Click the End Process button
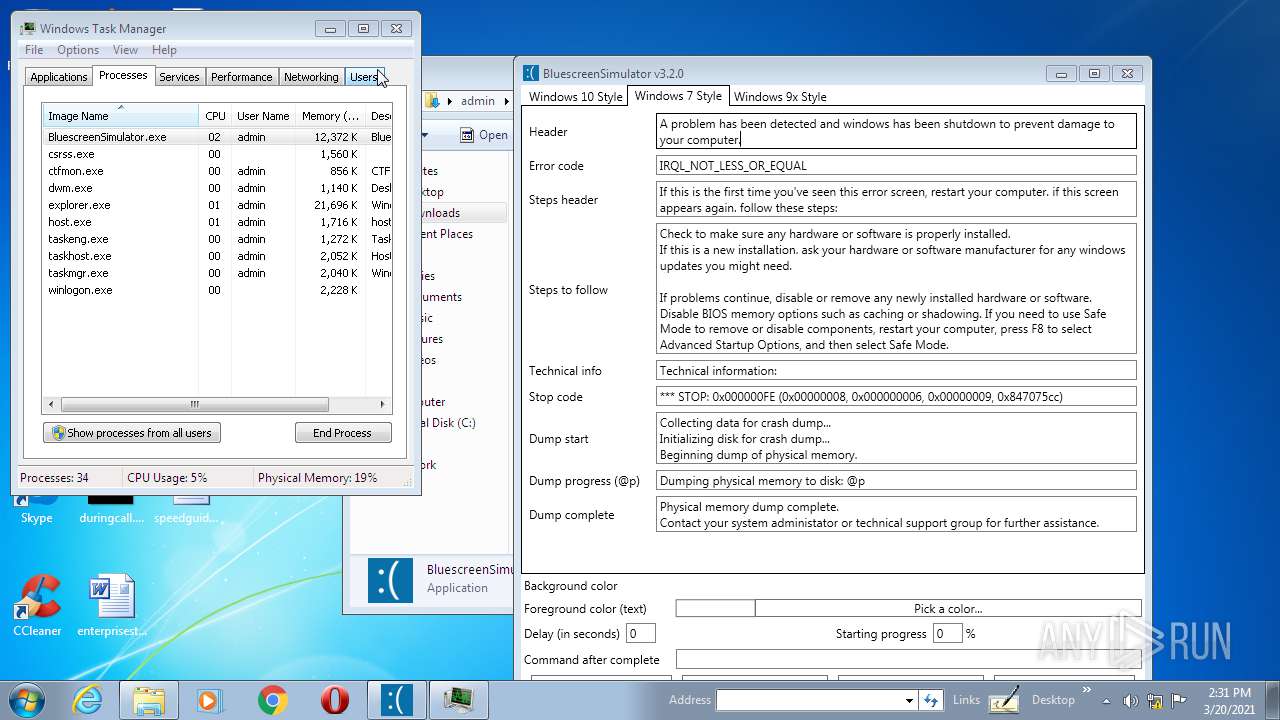Viewport: 1280px width, 720px height. (342, 433)
